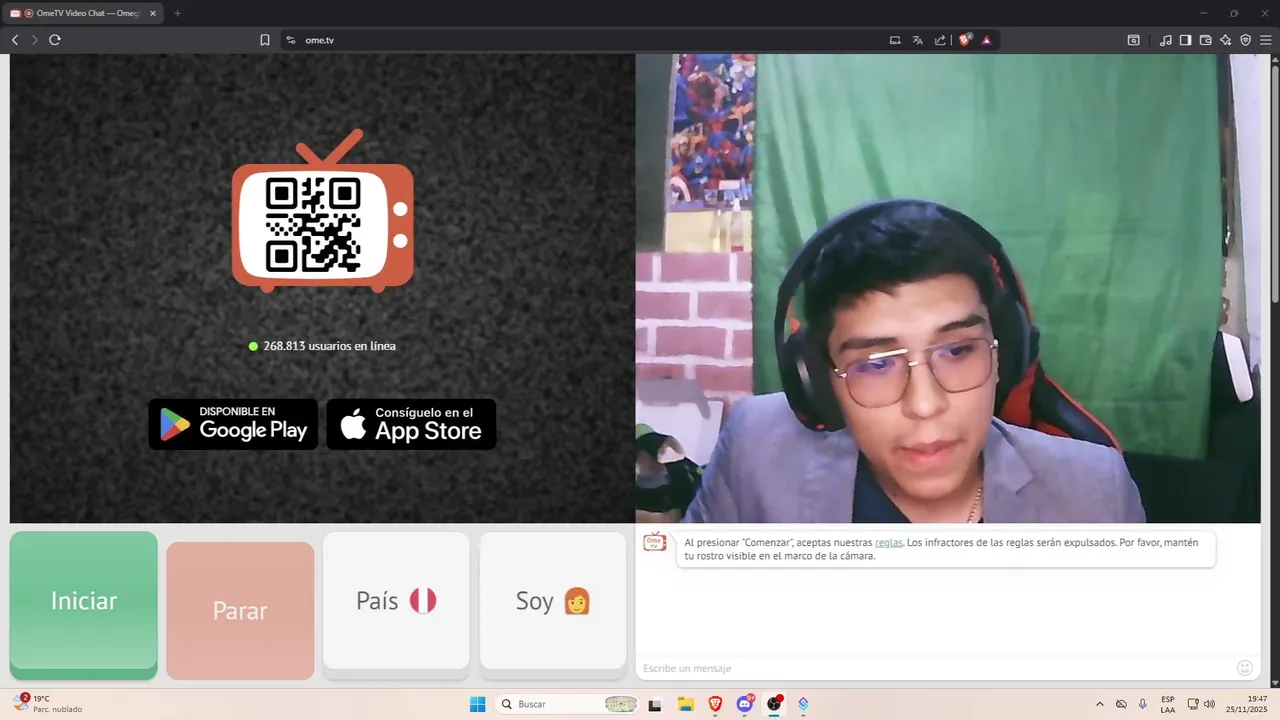Start chatting with the Iniciar button
Viewport: 1280px width, 720px height.
[x=84, y=604]
